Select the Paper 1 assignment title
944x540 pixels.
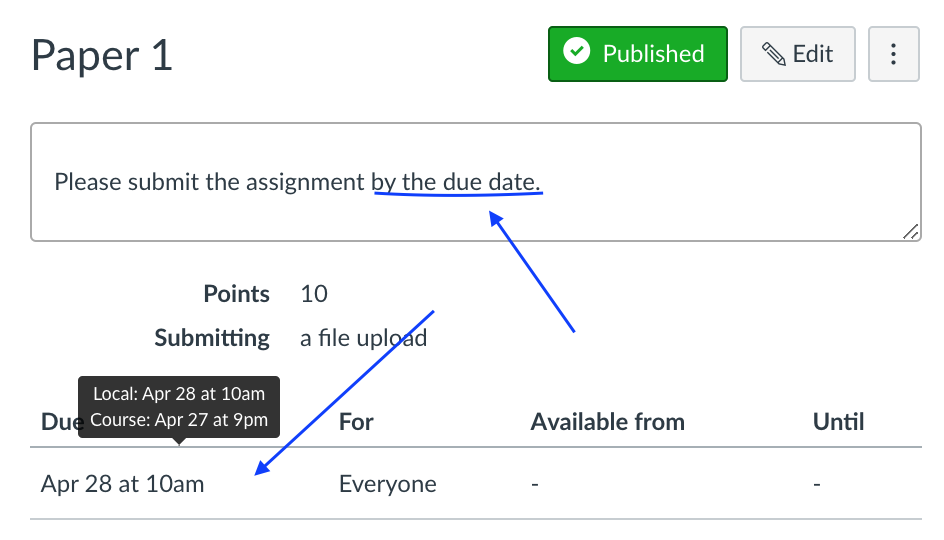(x=102, y=55)
